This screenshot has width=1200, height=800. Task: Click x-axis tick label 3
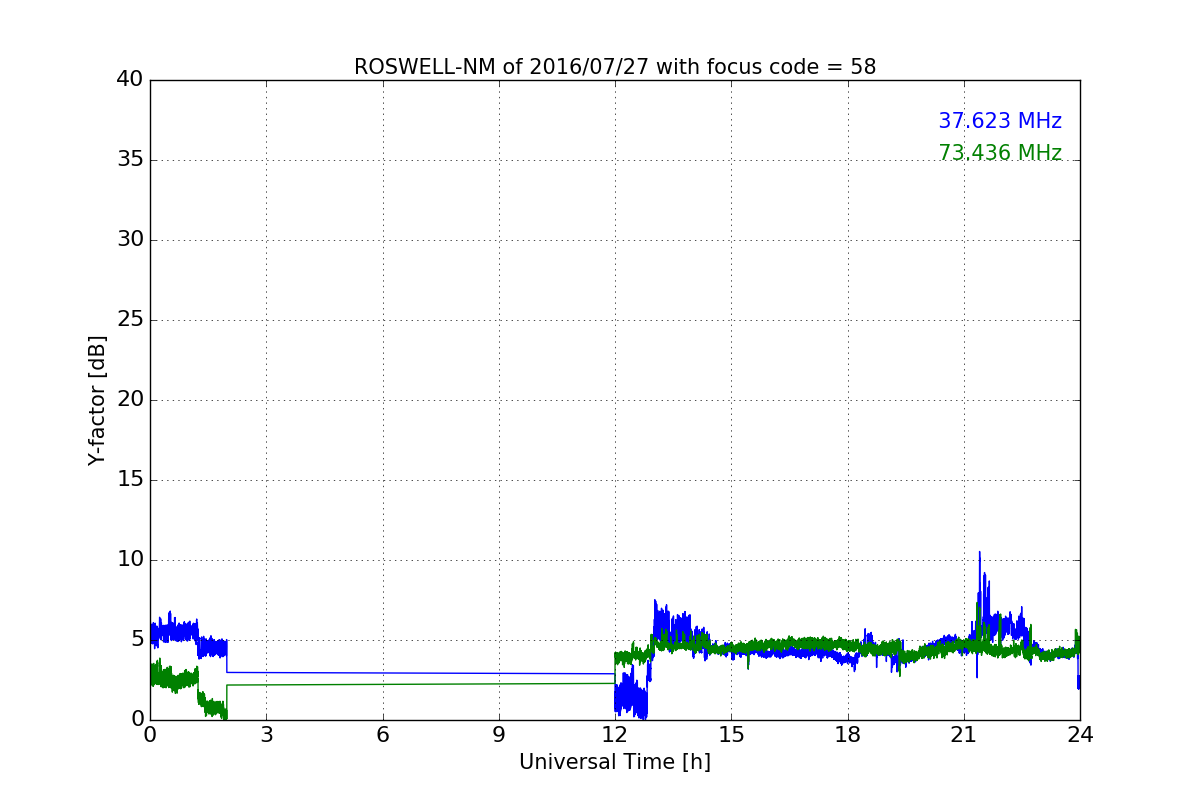266,735
